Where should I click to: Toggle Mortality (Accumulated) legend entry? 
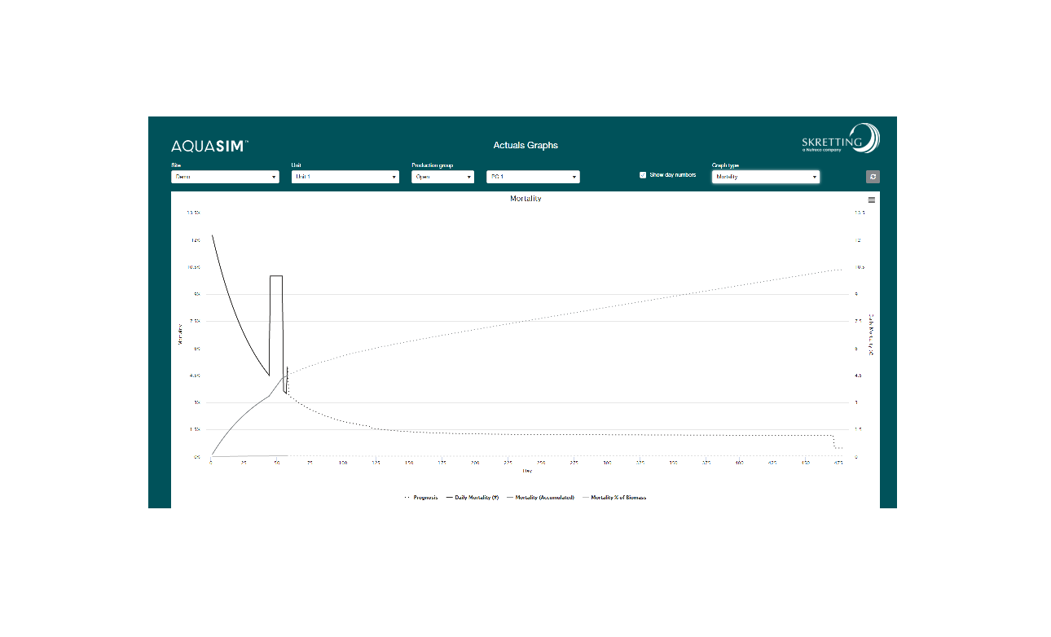click(544, 497)
